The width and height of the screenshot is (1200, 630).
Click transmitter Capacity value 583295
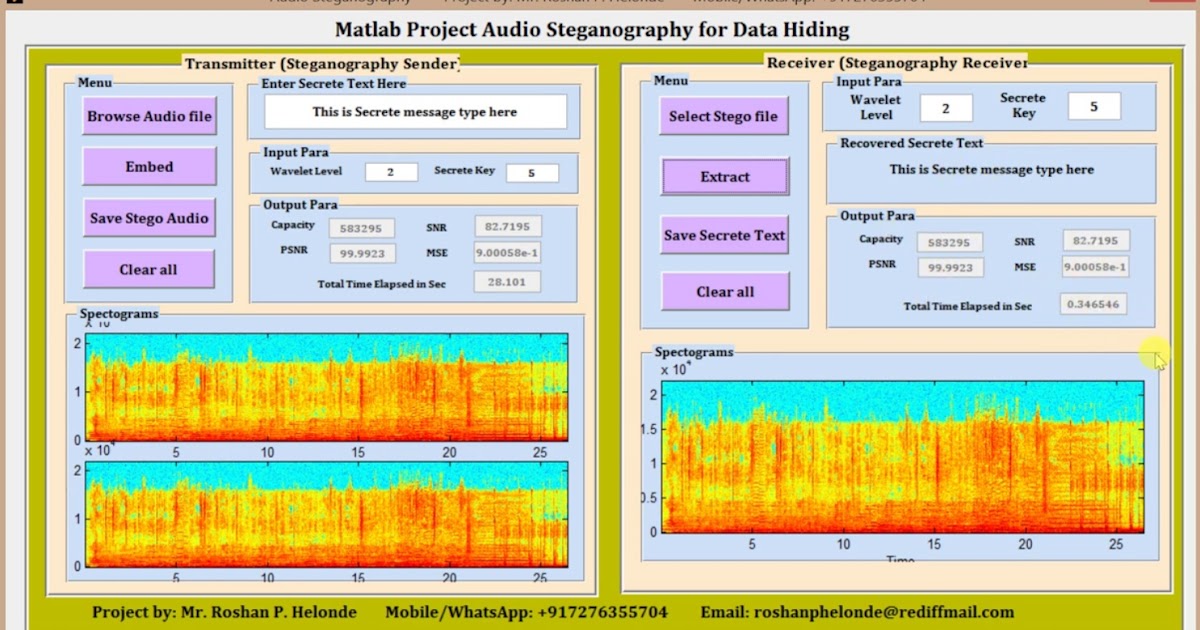(361, 228)
